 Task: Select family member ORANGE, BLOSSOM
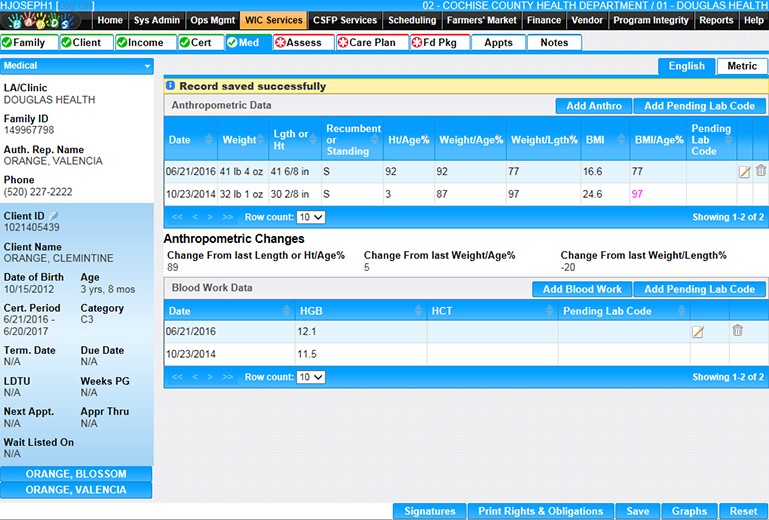tap(76, 474)
